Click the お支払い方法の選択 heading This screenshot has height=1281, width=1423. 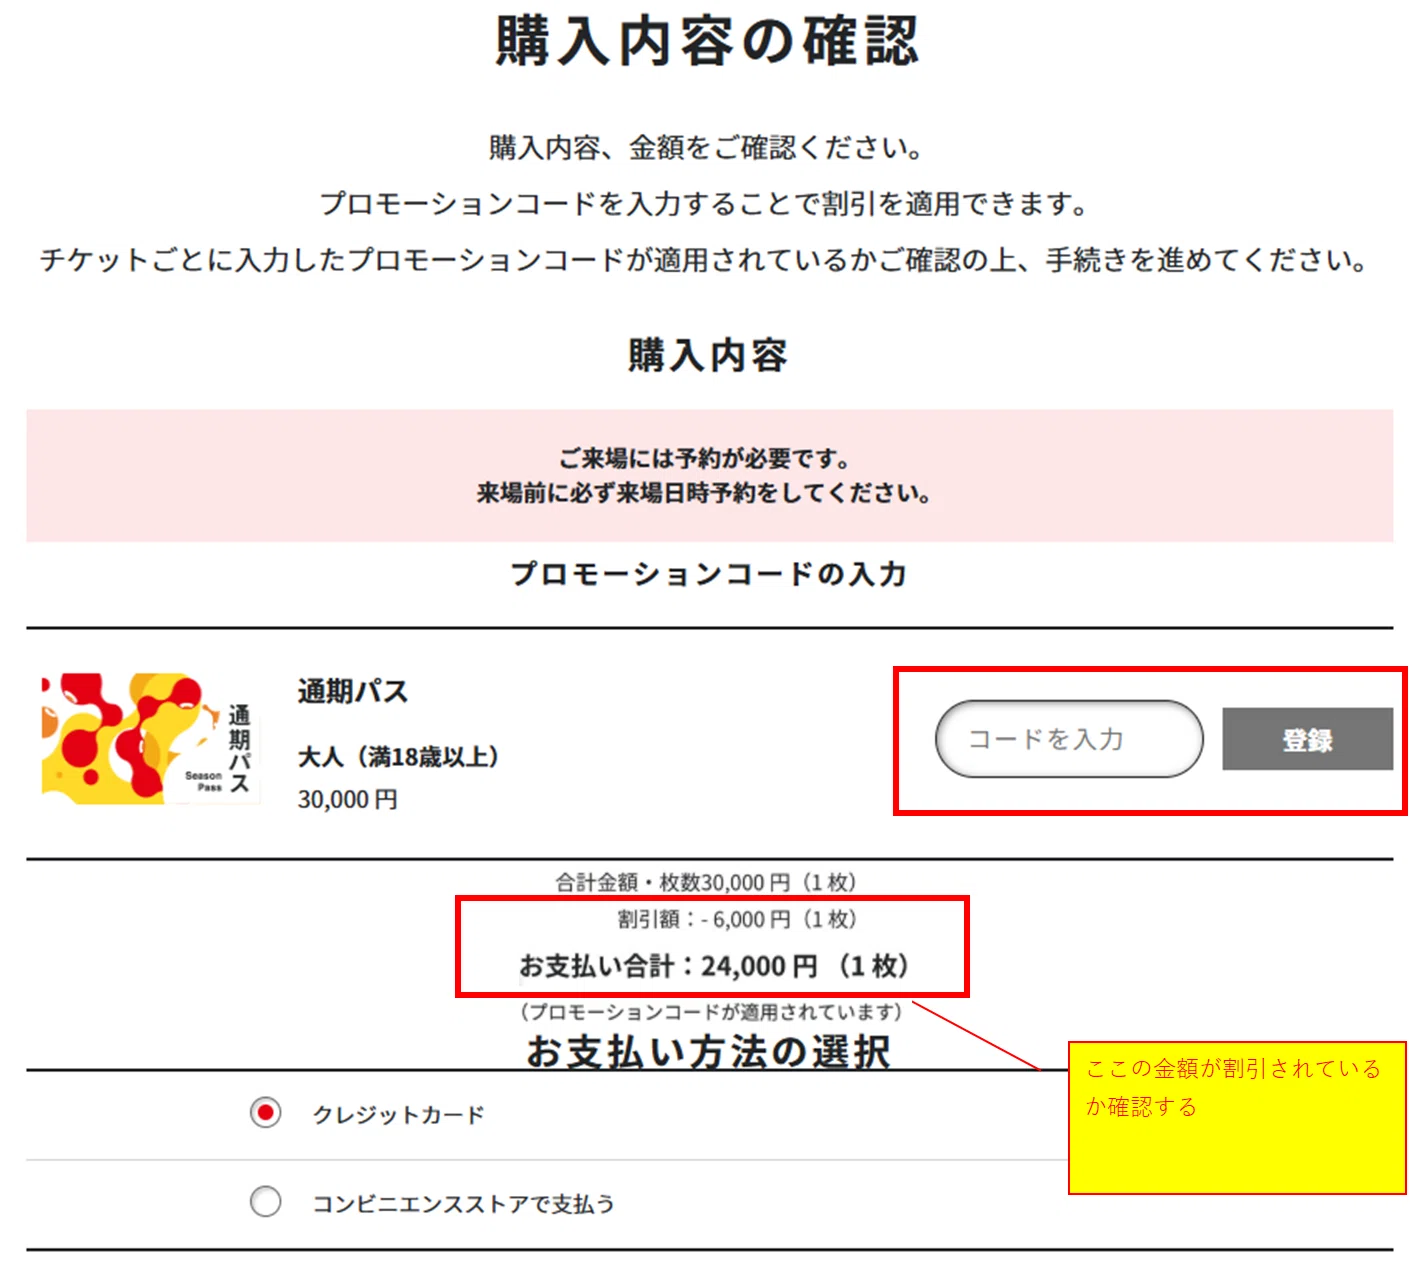tap(708, 1052)
